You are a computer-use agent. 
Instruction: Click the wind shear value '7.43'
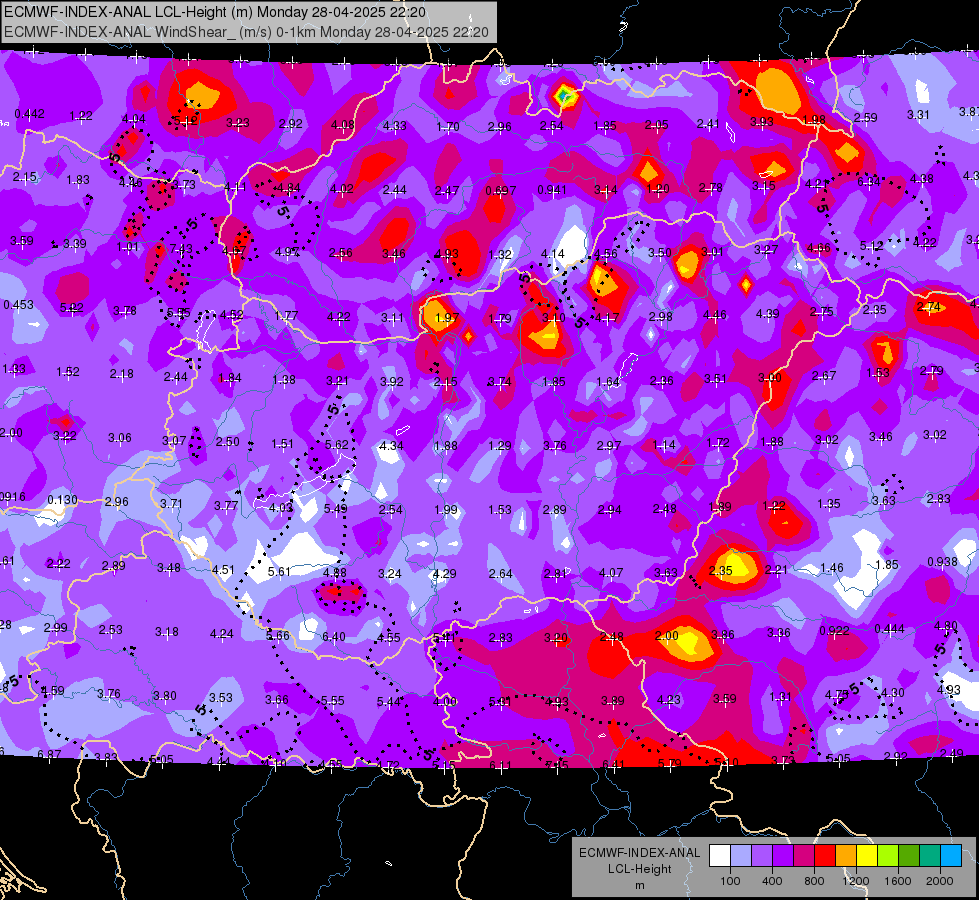coord(181,249)
